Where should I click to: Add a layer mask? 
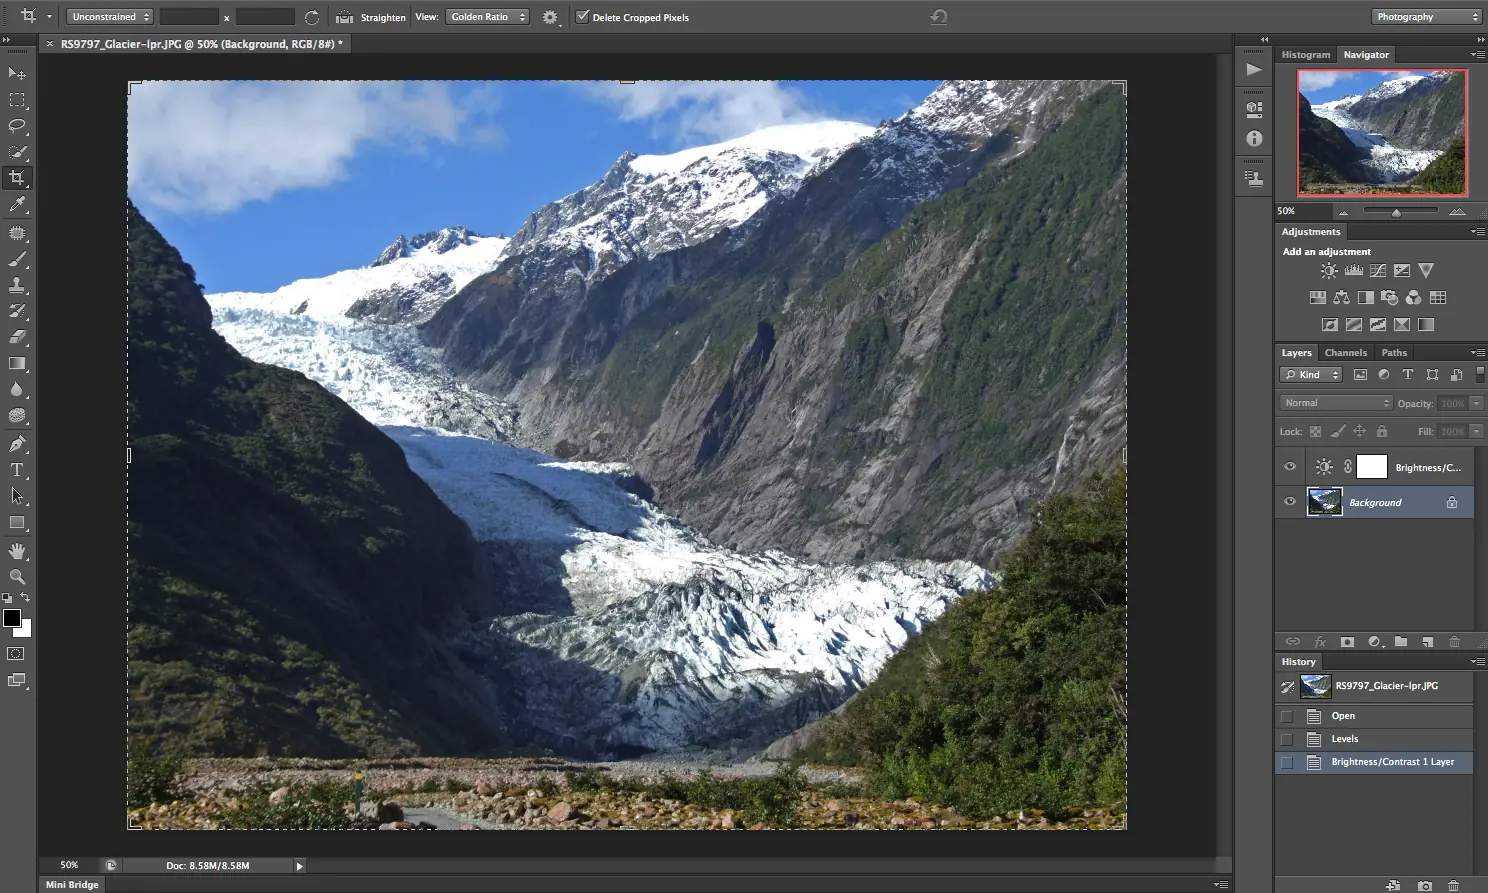[x=1347, y=642]
